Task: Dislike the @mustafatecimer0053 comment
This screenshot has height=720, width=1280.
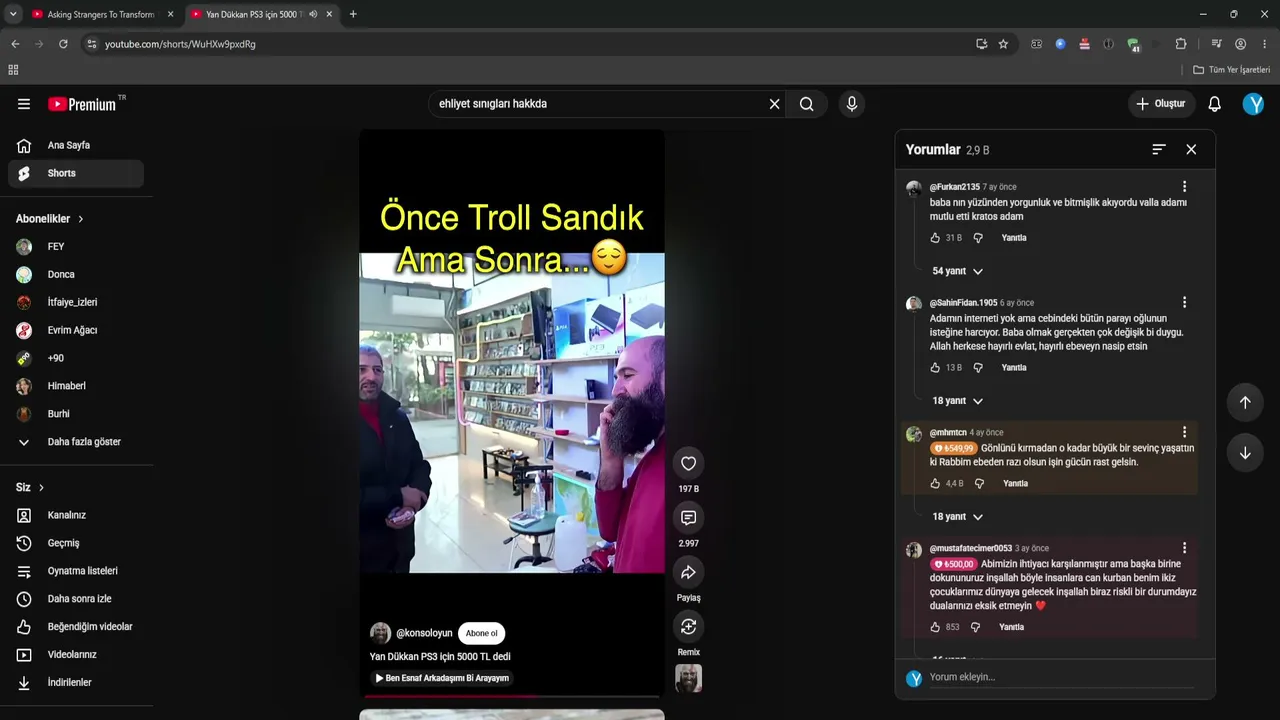Action: click(975, 628)
